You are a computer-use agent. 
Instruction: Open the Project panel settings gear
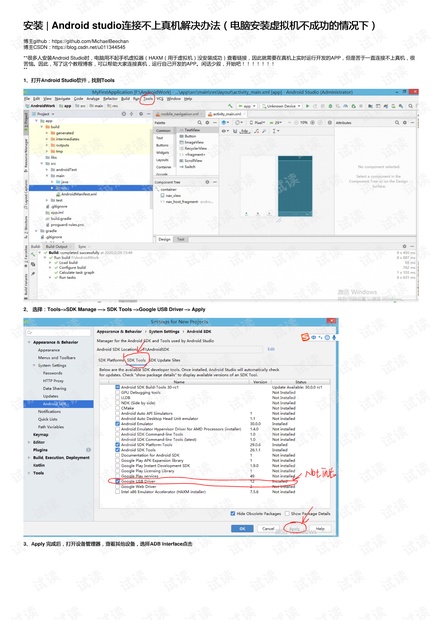coord(141,114)
